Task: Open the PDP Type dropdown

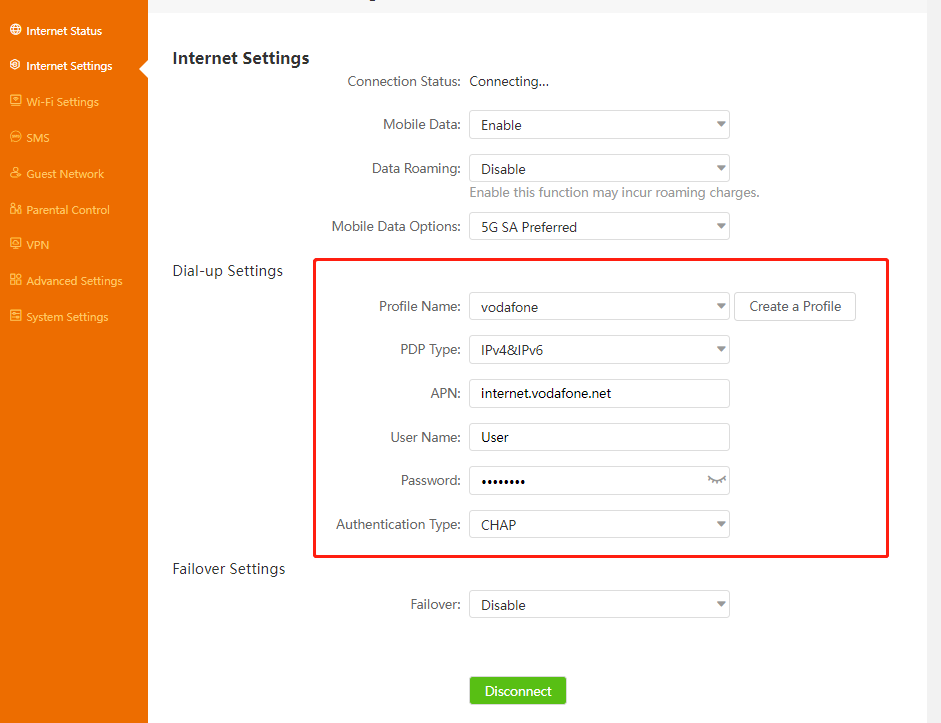Action: pos(599,350)
